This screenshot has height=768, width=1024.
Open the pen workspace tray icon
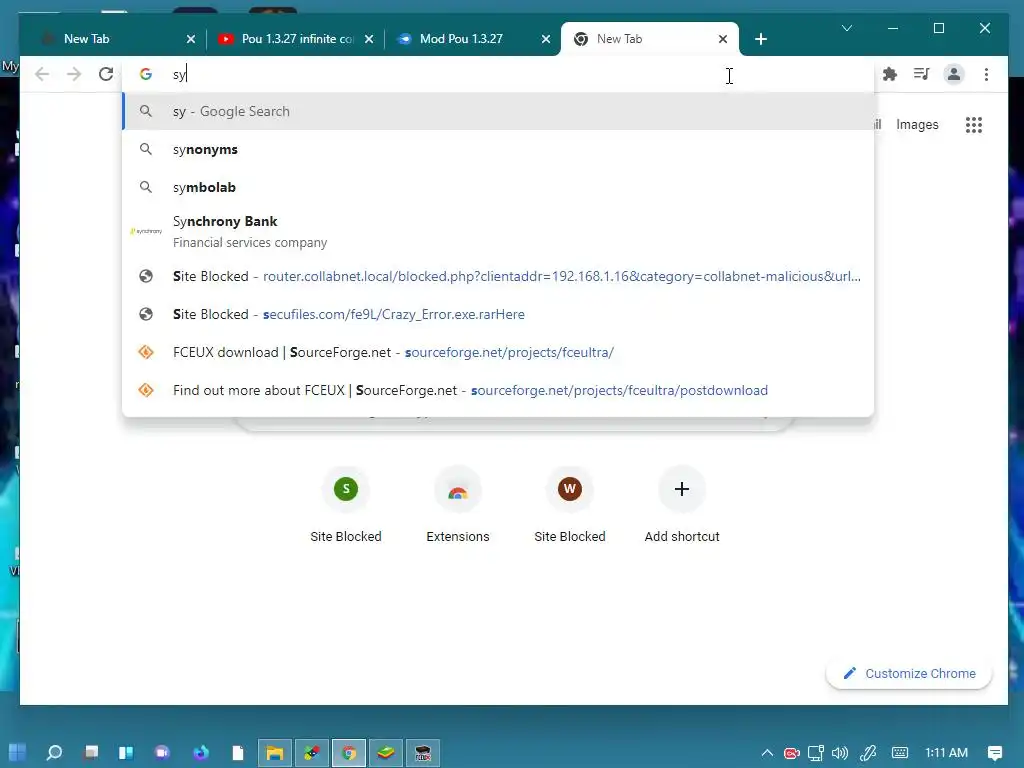tap(868, 753)
